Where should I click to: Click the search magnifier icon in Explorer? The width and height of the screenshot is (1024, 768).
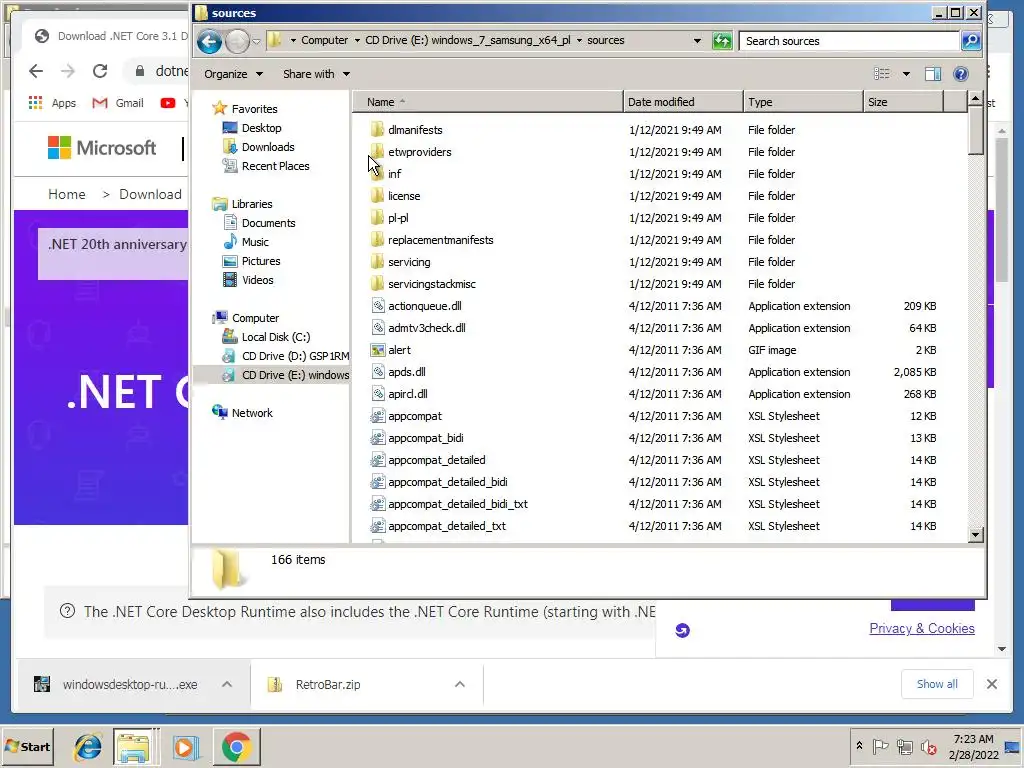pyautogui.click(x=970, y=41)
